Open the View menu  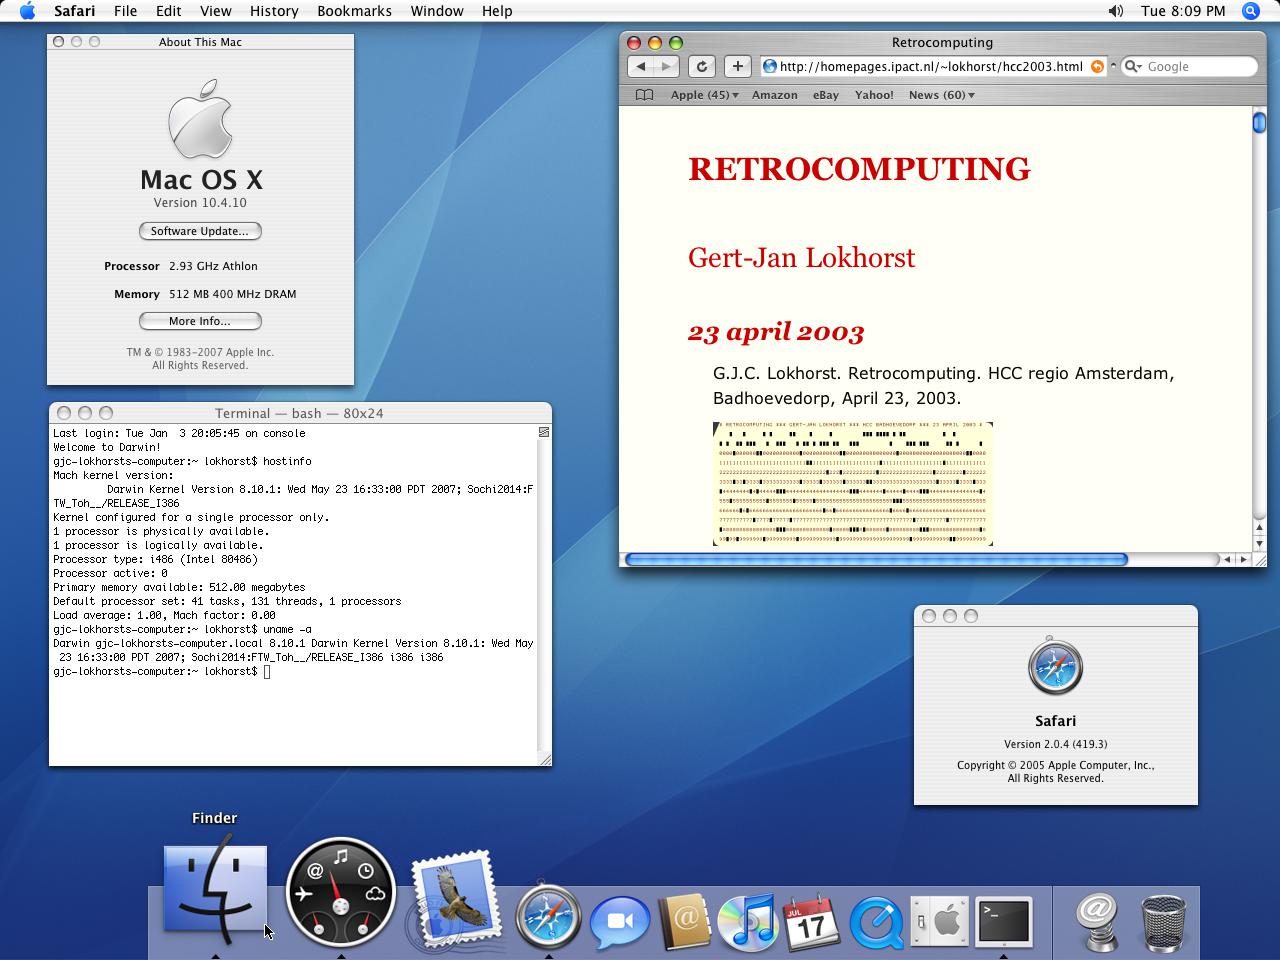point(216,11)
